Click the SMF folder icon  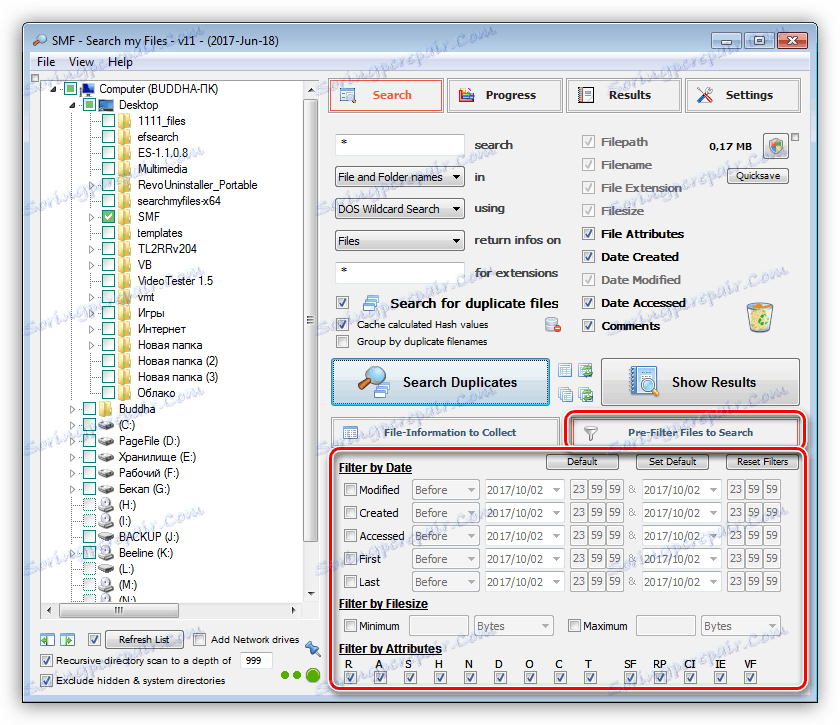pyautogui.click(x=125, y=217)
